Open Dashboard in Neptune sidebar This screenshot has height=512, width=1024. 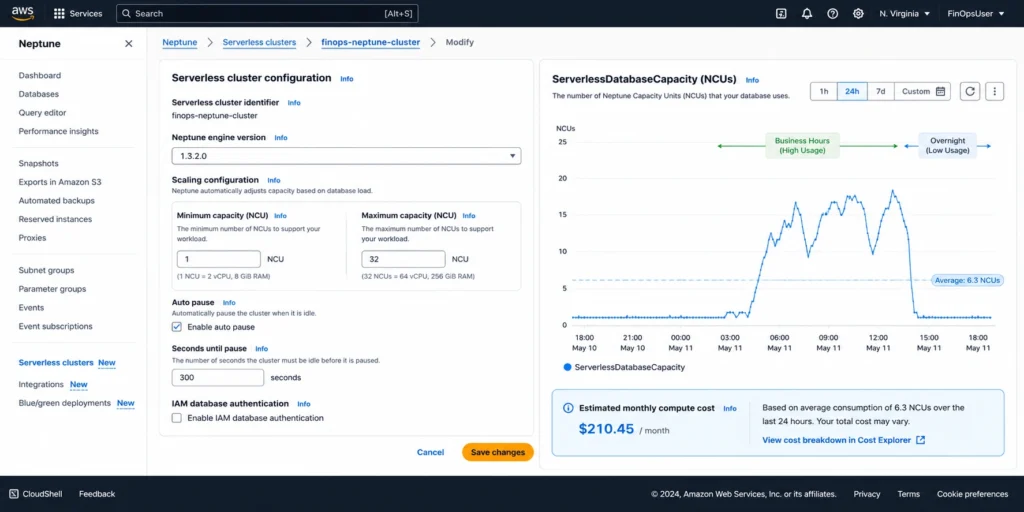tap(40, 76)
